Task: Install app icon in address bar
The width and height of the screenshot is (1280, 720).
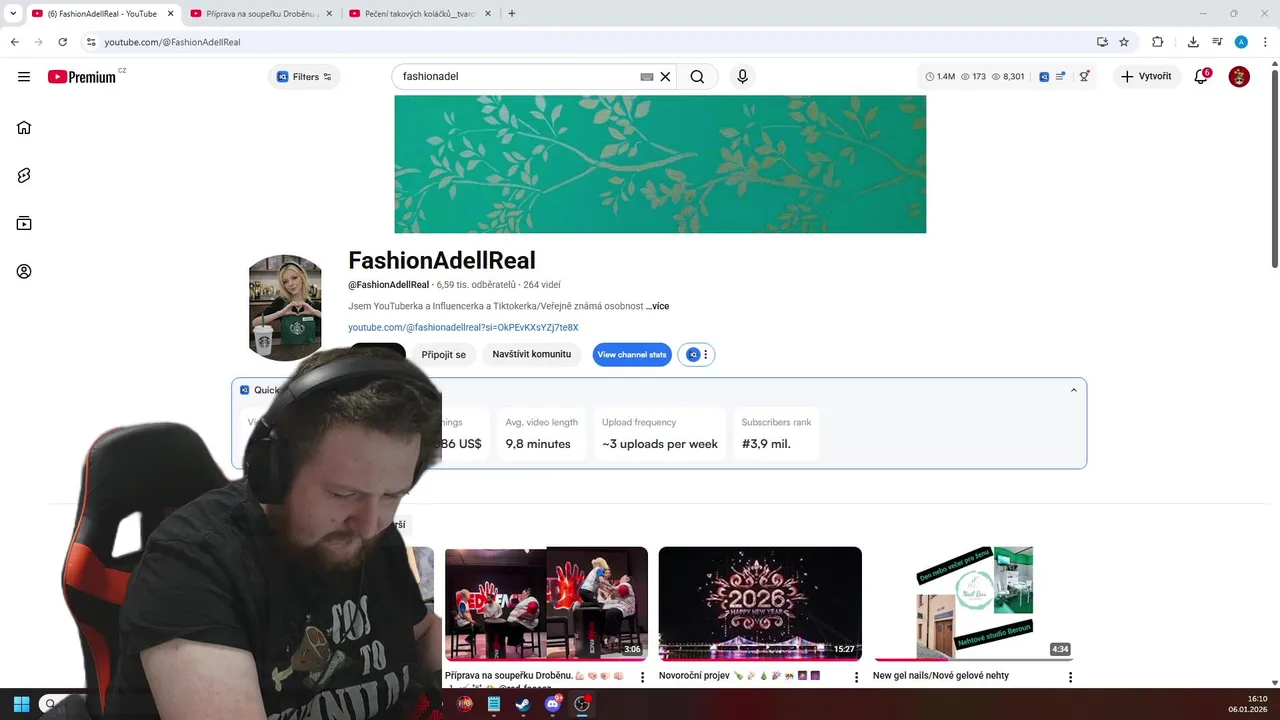Action: [x=1102, y=42]
